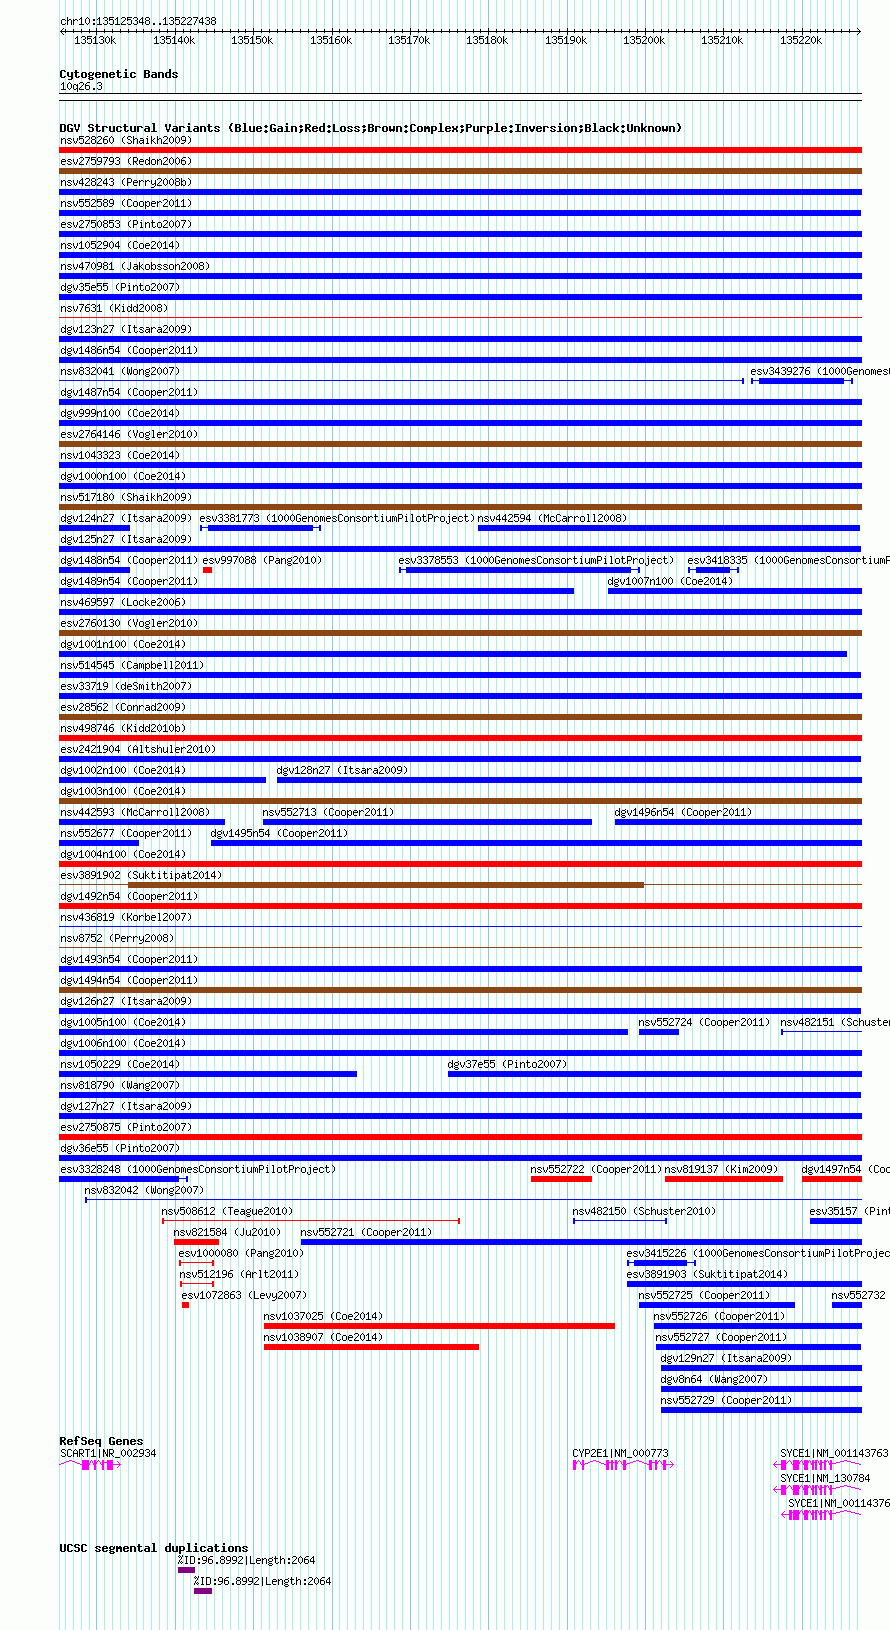The image size is (890, 1630).
Task: Click the nsv428243 (Perry2008b) variant label
Action: pyautogui.click(x=126, y=182)
